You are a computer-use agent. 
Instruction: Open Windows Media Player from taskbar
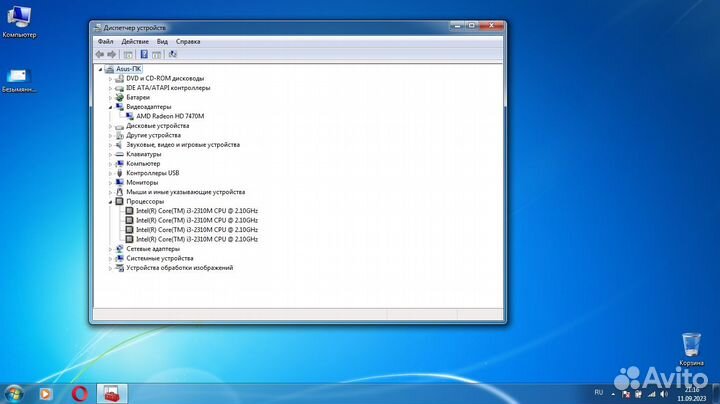(45, 394)
